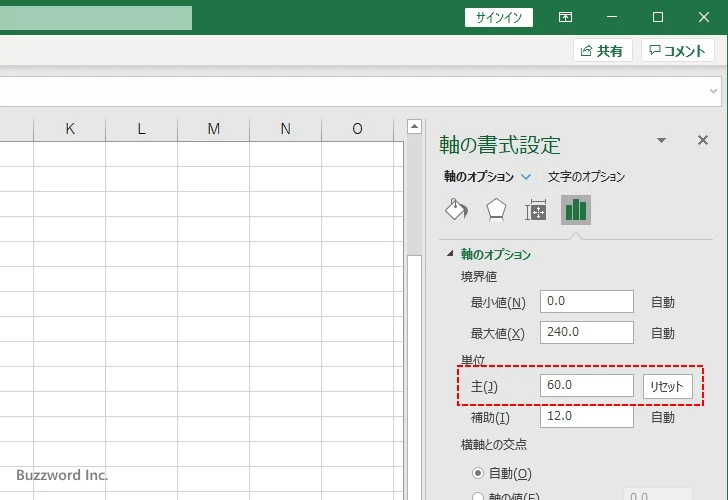This screenshot has width=728, height=500.
Task: Open the コメント comments button
Action: [679, 51]
